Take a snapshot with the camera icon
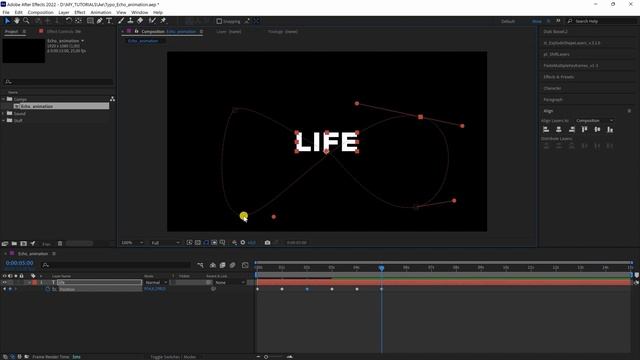Image resolution: width=640 pixels, height=360 pixels. pos(267,242)
